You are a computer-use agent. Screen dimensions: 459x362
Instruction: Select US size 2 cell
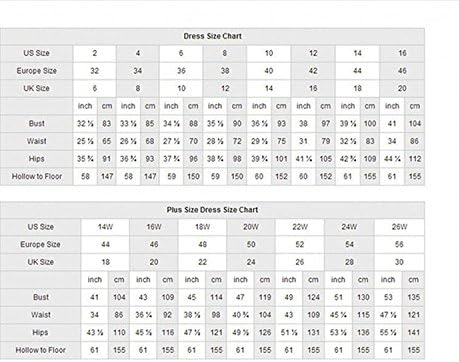95,53
